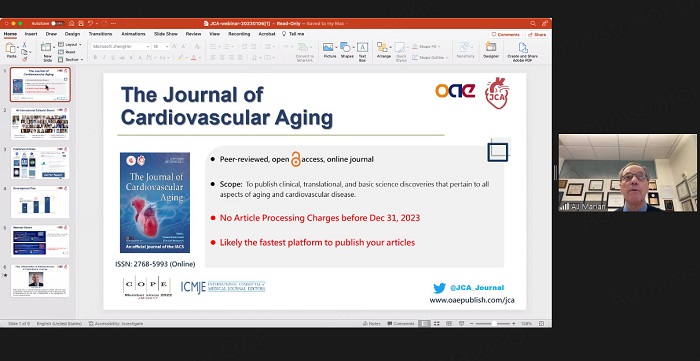Select slide 2 thumbnail Editorial Board
This screenshot has height=361, width=700.
tap(40, 124)
